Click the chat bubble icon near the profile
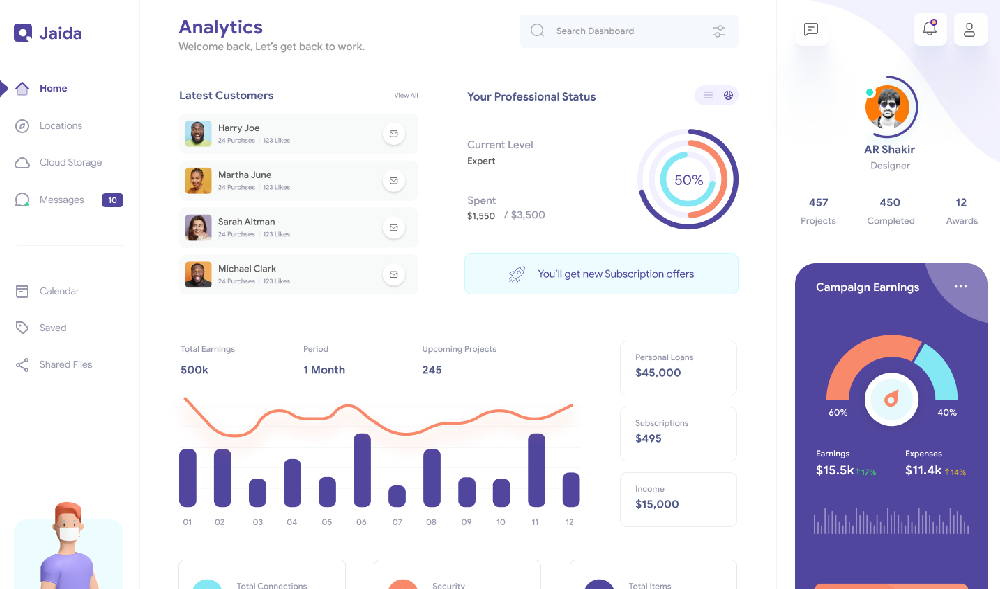 pyautogui.click(x=811, y=29)
